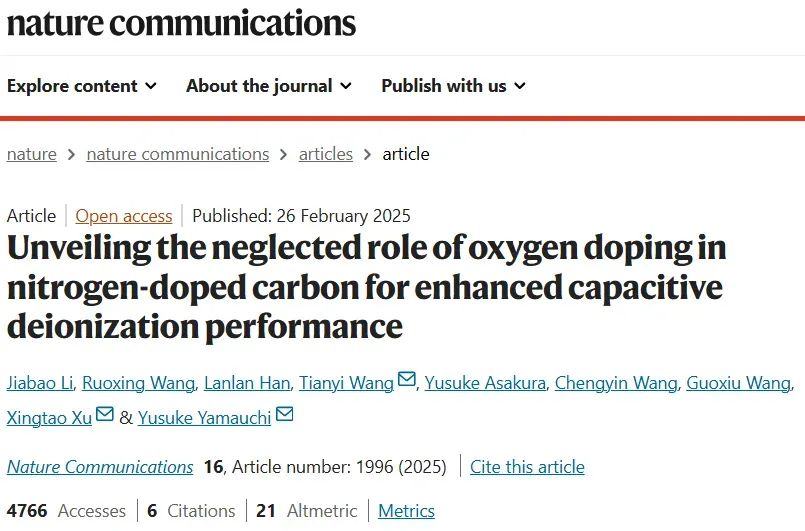
Task: Click Cite this article
Action: 527,467
